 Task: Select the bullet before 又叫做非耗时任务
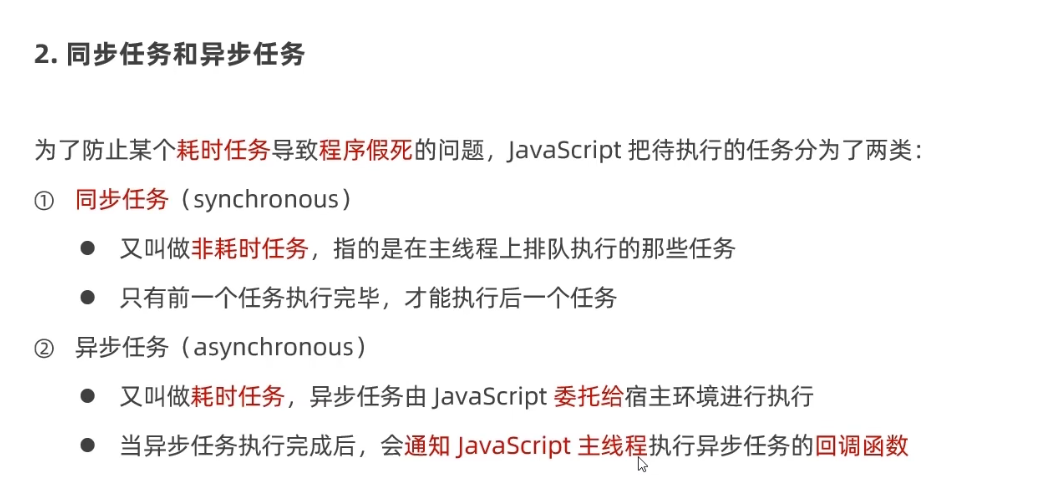coord(87,248)
